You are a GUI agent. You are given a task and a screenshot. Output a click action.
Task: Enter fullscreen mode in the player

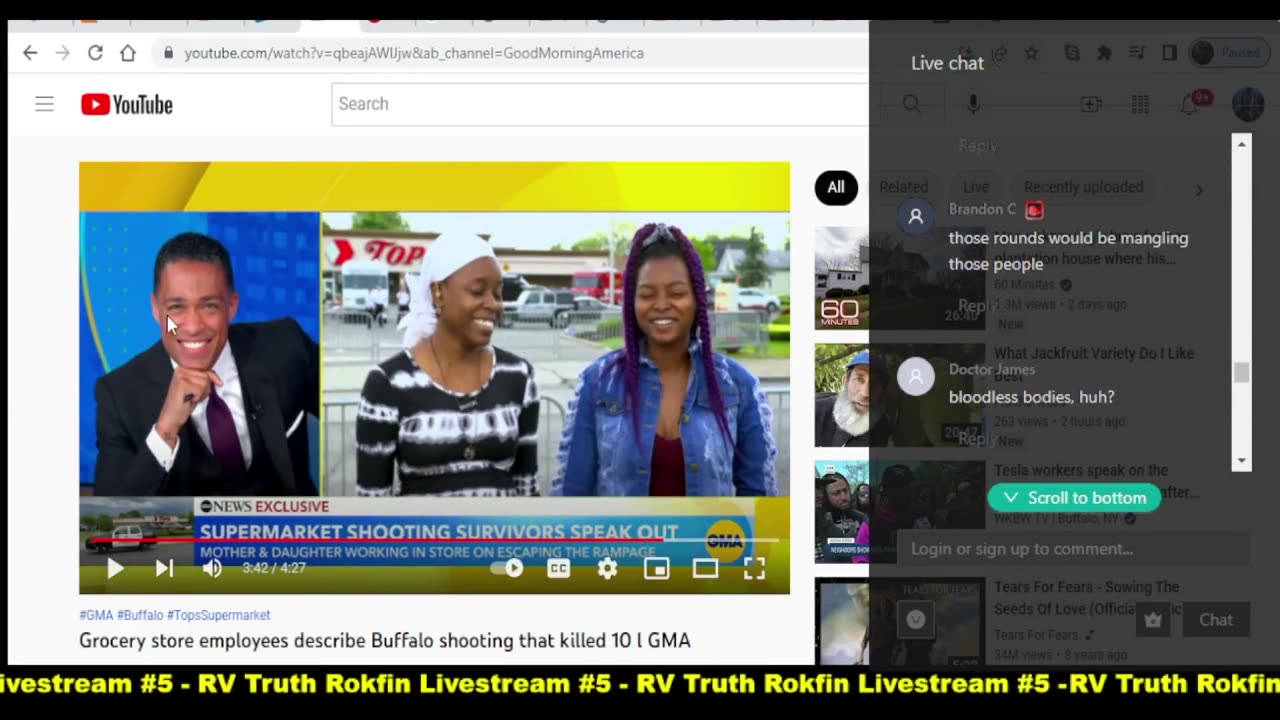coord(754,568)
